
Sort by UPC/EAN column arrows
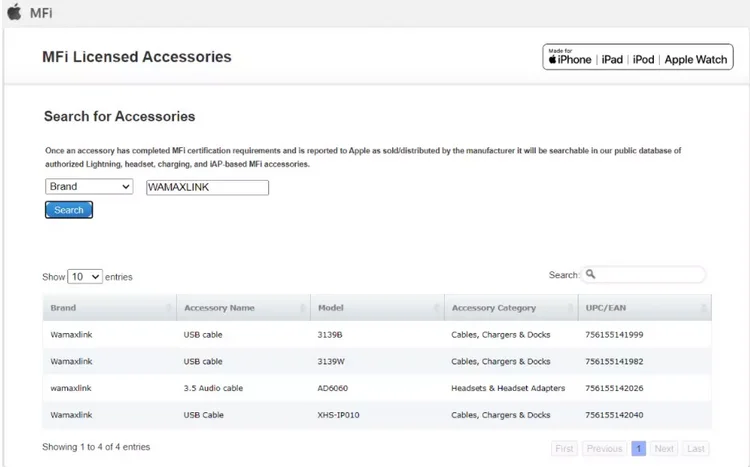(704, 308)
